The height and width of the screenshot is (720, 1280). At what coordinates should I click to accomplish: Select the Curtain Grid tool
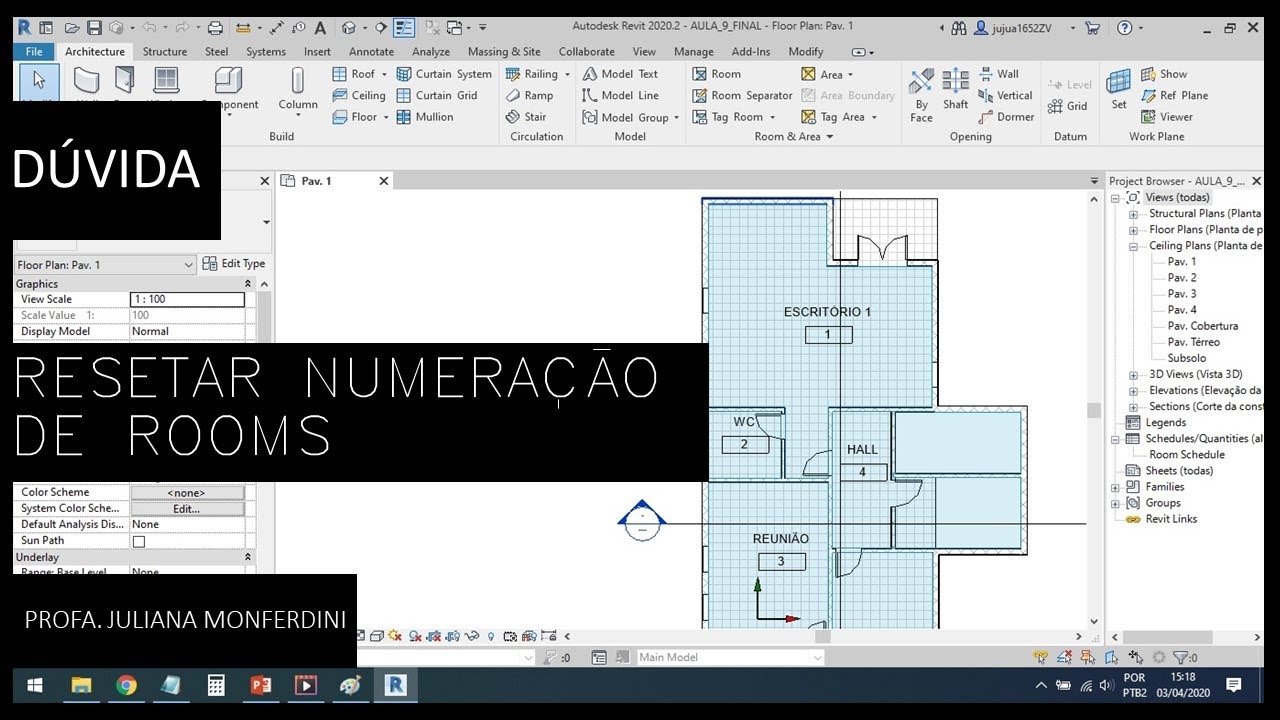click(x=437, y=96)
